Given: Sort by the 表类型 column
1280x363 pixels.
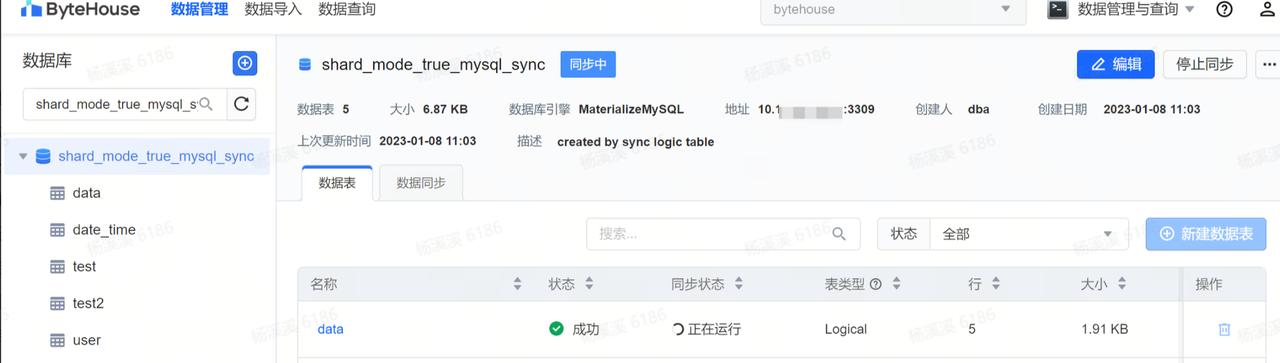Looking at the screenshot, I should click(897, 284).
